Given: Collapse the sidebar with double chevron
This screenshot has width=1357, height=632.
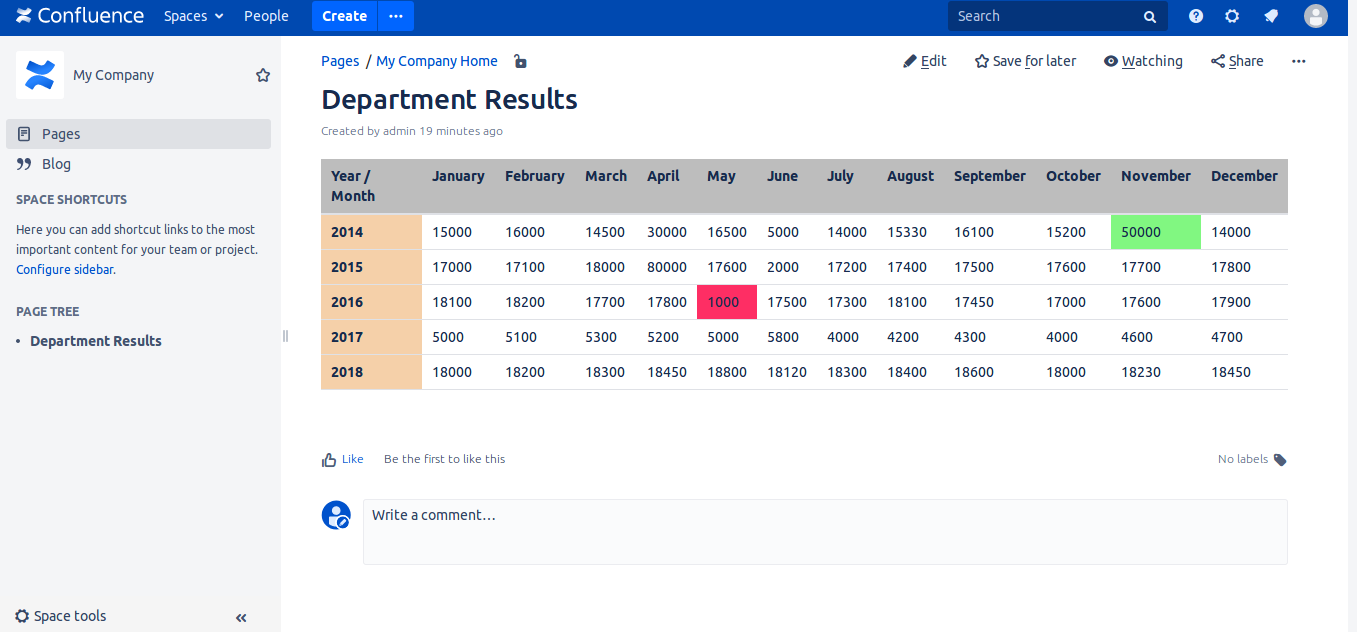Looking at the screenshot, I should pyautogui.click(x=241, y=618).
